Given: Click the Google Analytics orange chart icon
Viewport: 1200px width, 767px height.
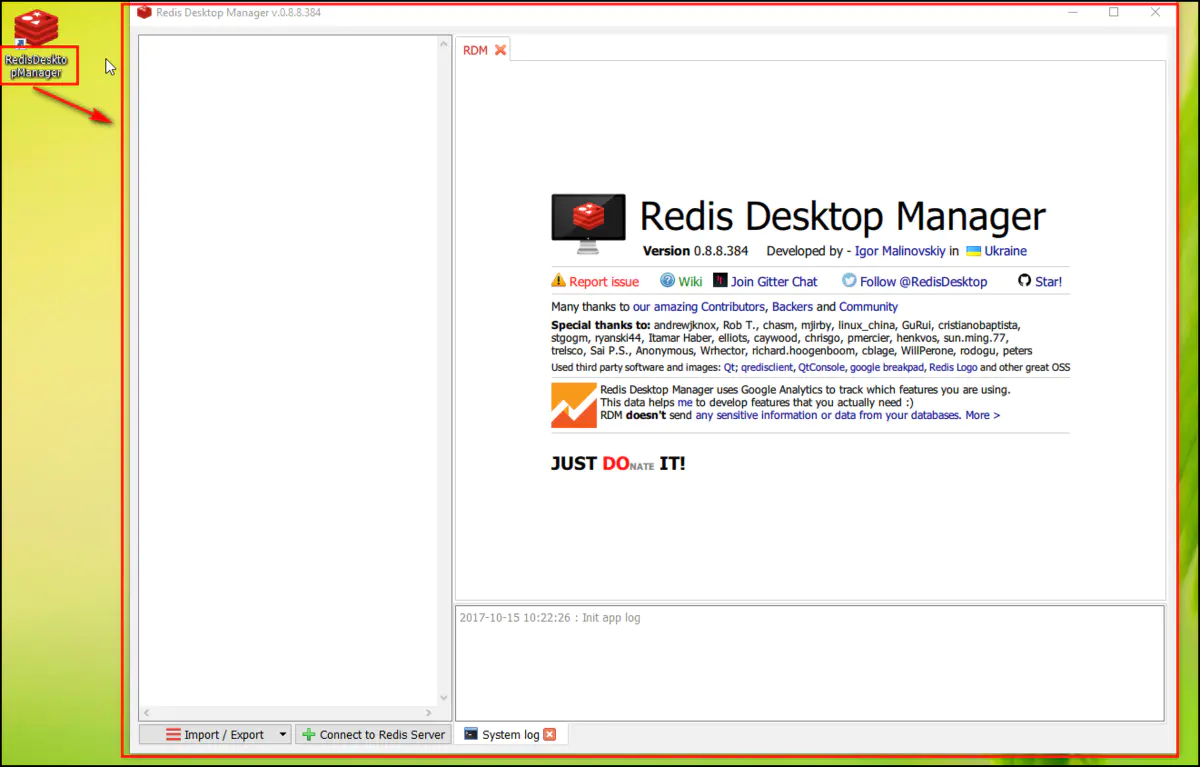Looking at the screenshot, I should click(573, 405).
